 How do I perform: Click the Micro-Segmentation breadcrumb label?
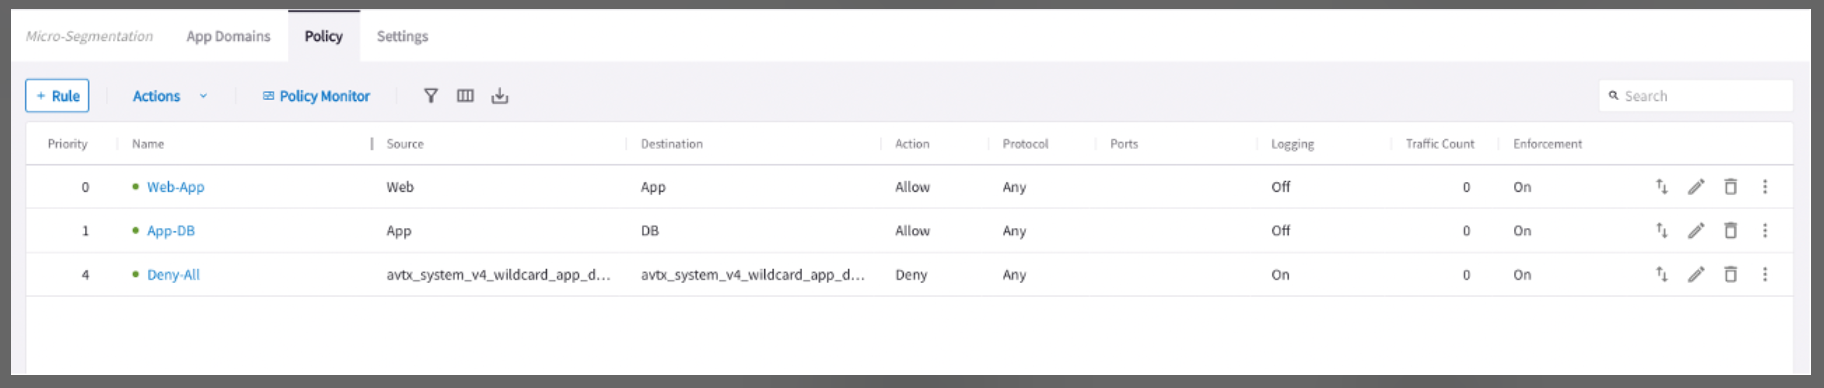(89, 36)
